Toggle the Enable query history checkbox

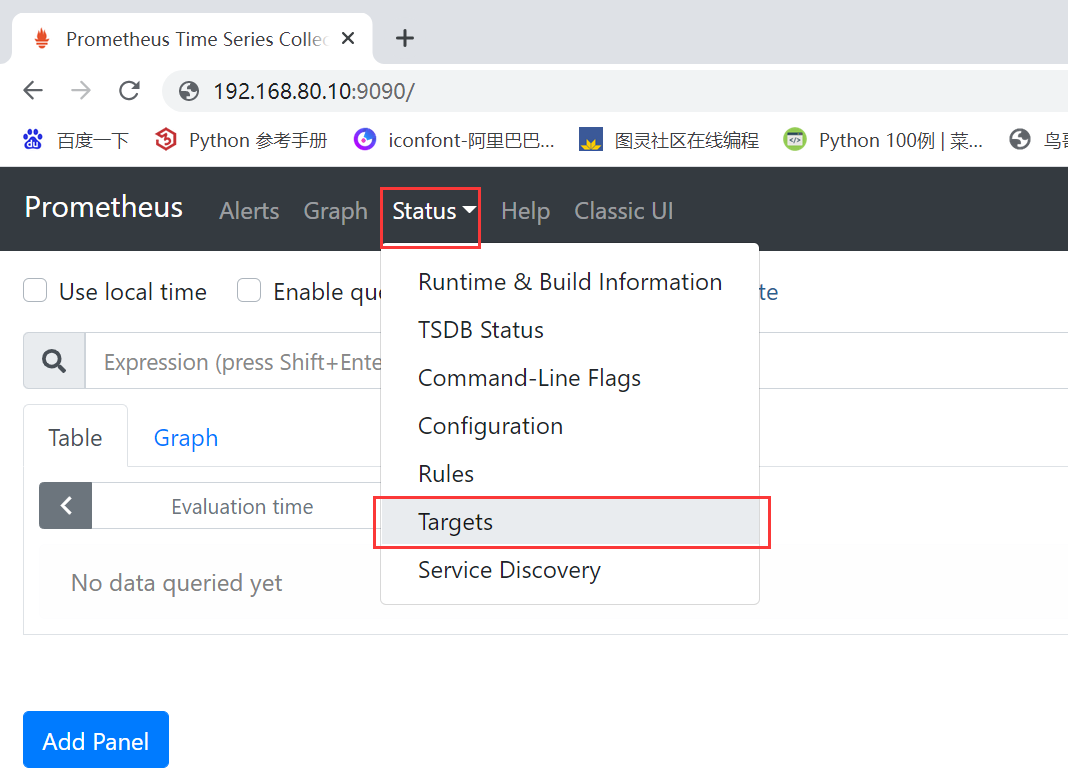pyautogui.click(x=249, y=290)
